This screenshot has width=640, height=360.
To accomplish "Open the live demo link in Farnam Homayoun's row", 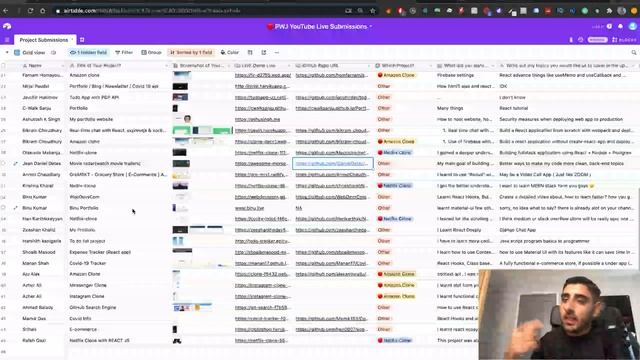I will (x=263, y=75).
